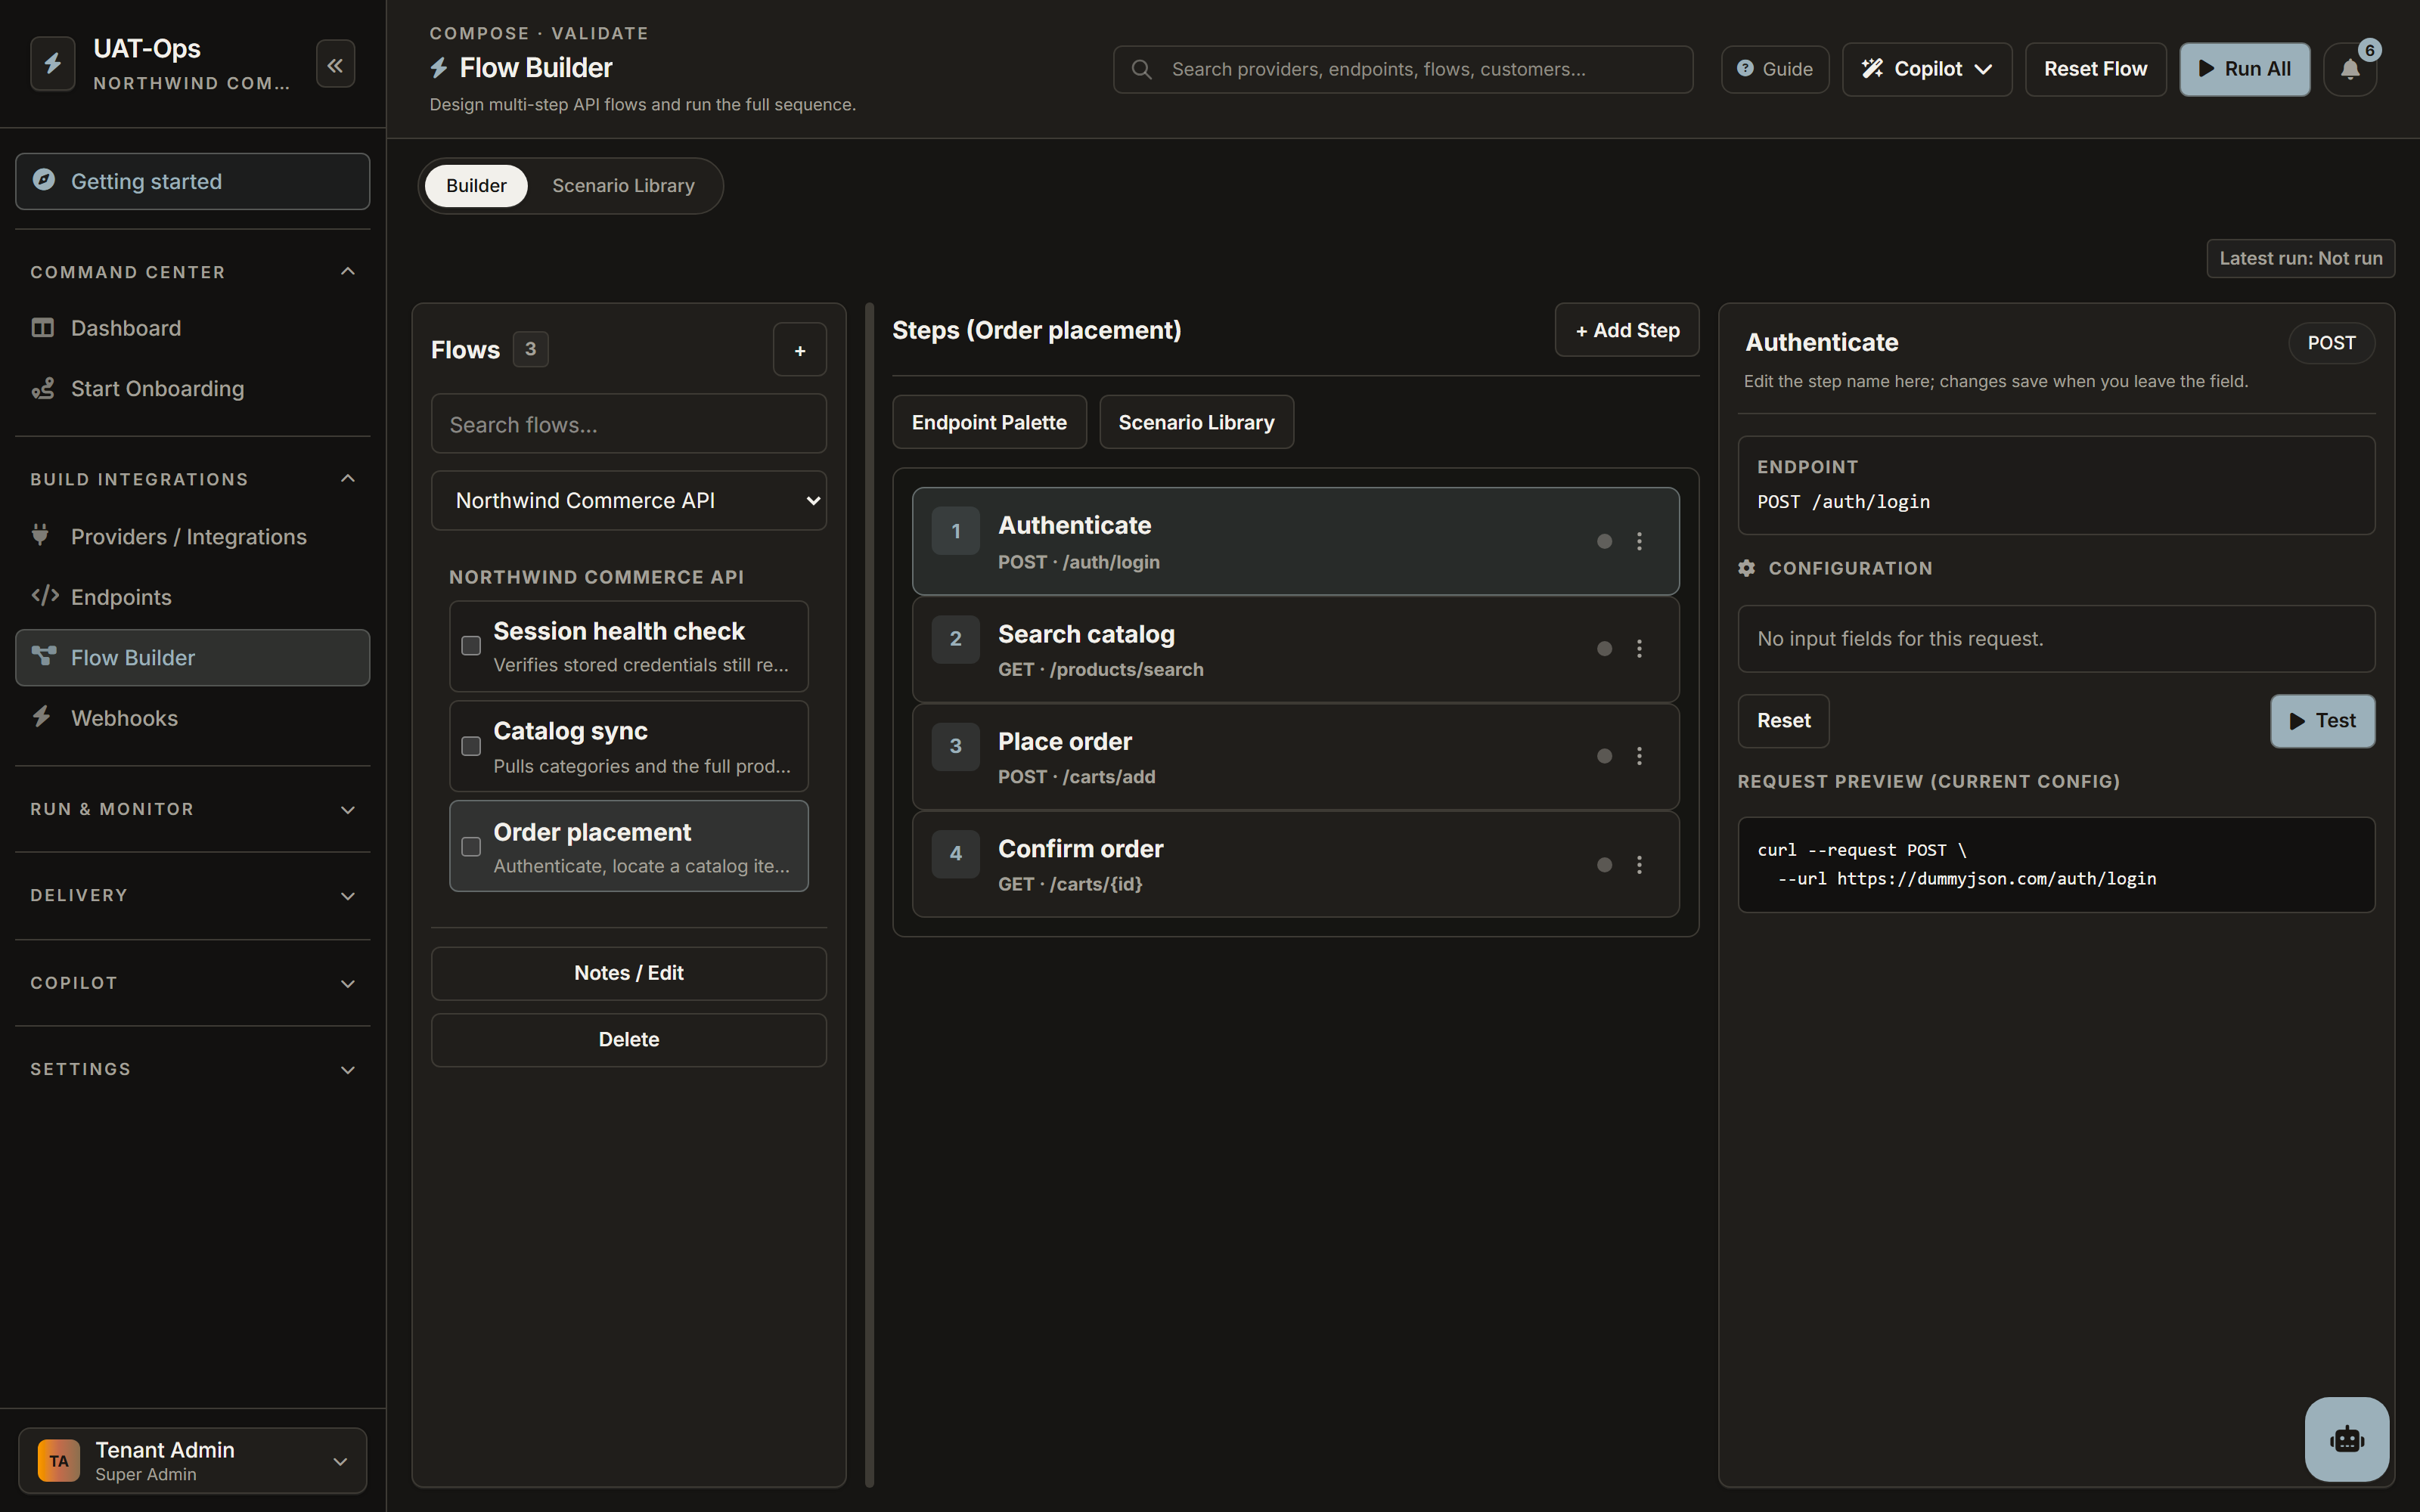2420x1512 pixels.
Task: Click the + Add Step button
Action: point(1627,330)
